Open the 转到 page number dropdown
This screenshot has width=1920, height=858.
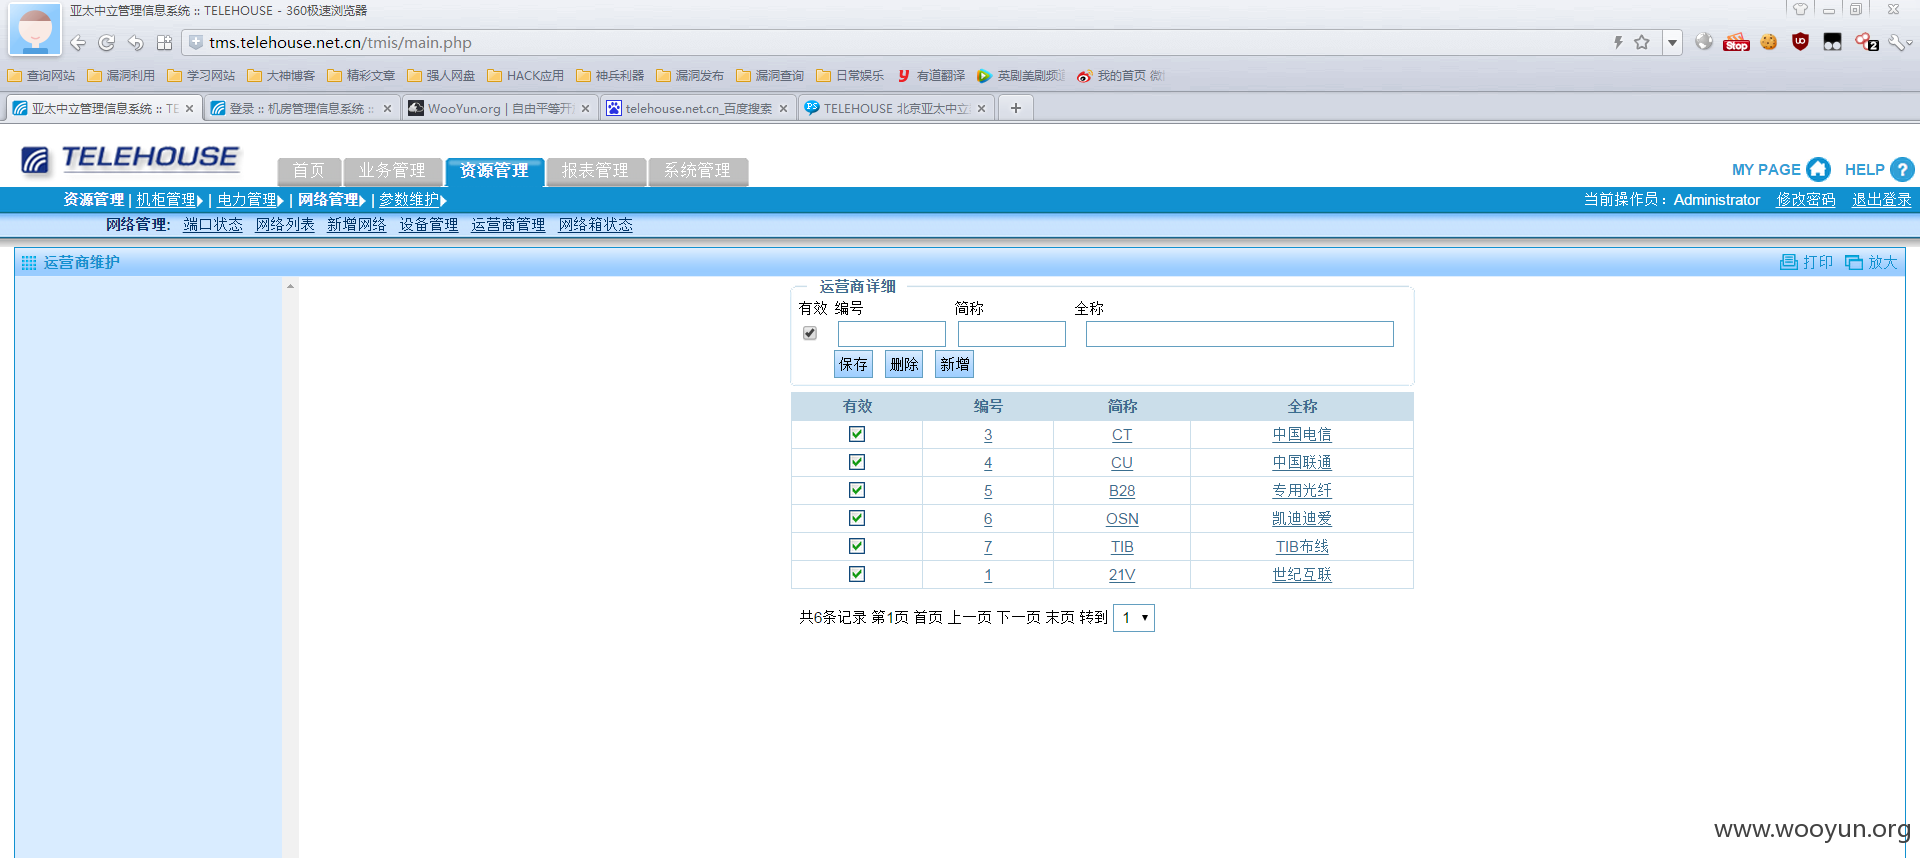click(x=1134, y=618)
